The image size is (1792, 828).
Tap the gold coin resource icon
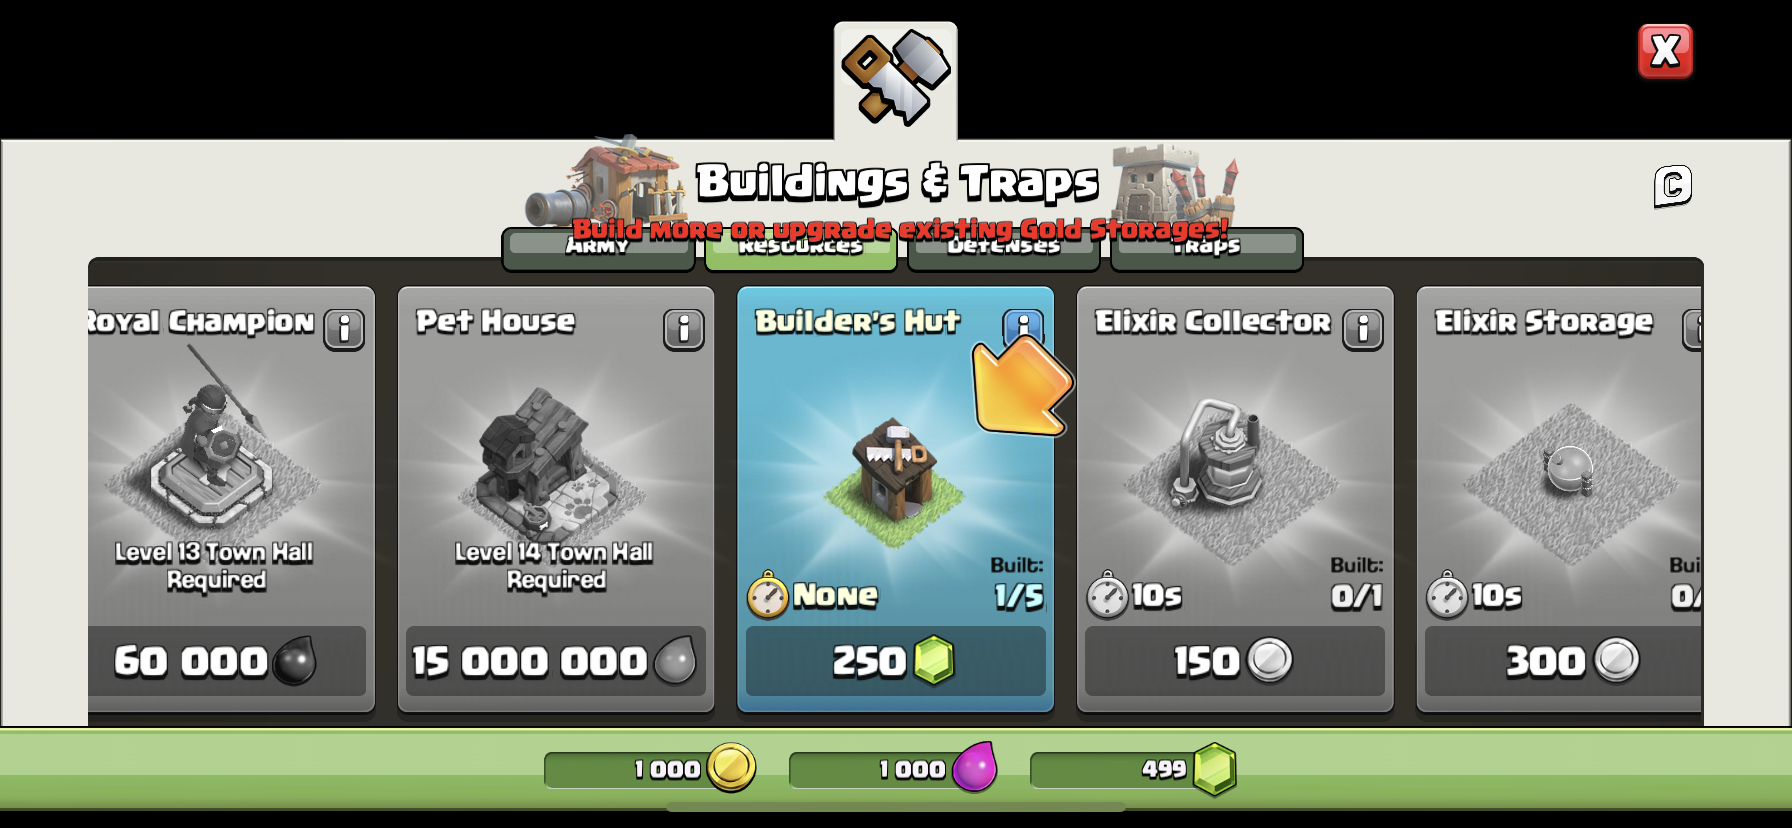pyautogui.click(x=731, y=768)
